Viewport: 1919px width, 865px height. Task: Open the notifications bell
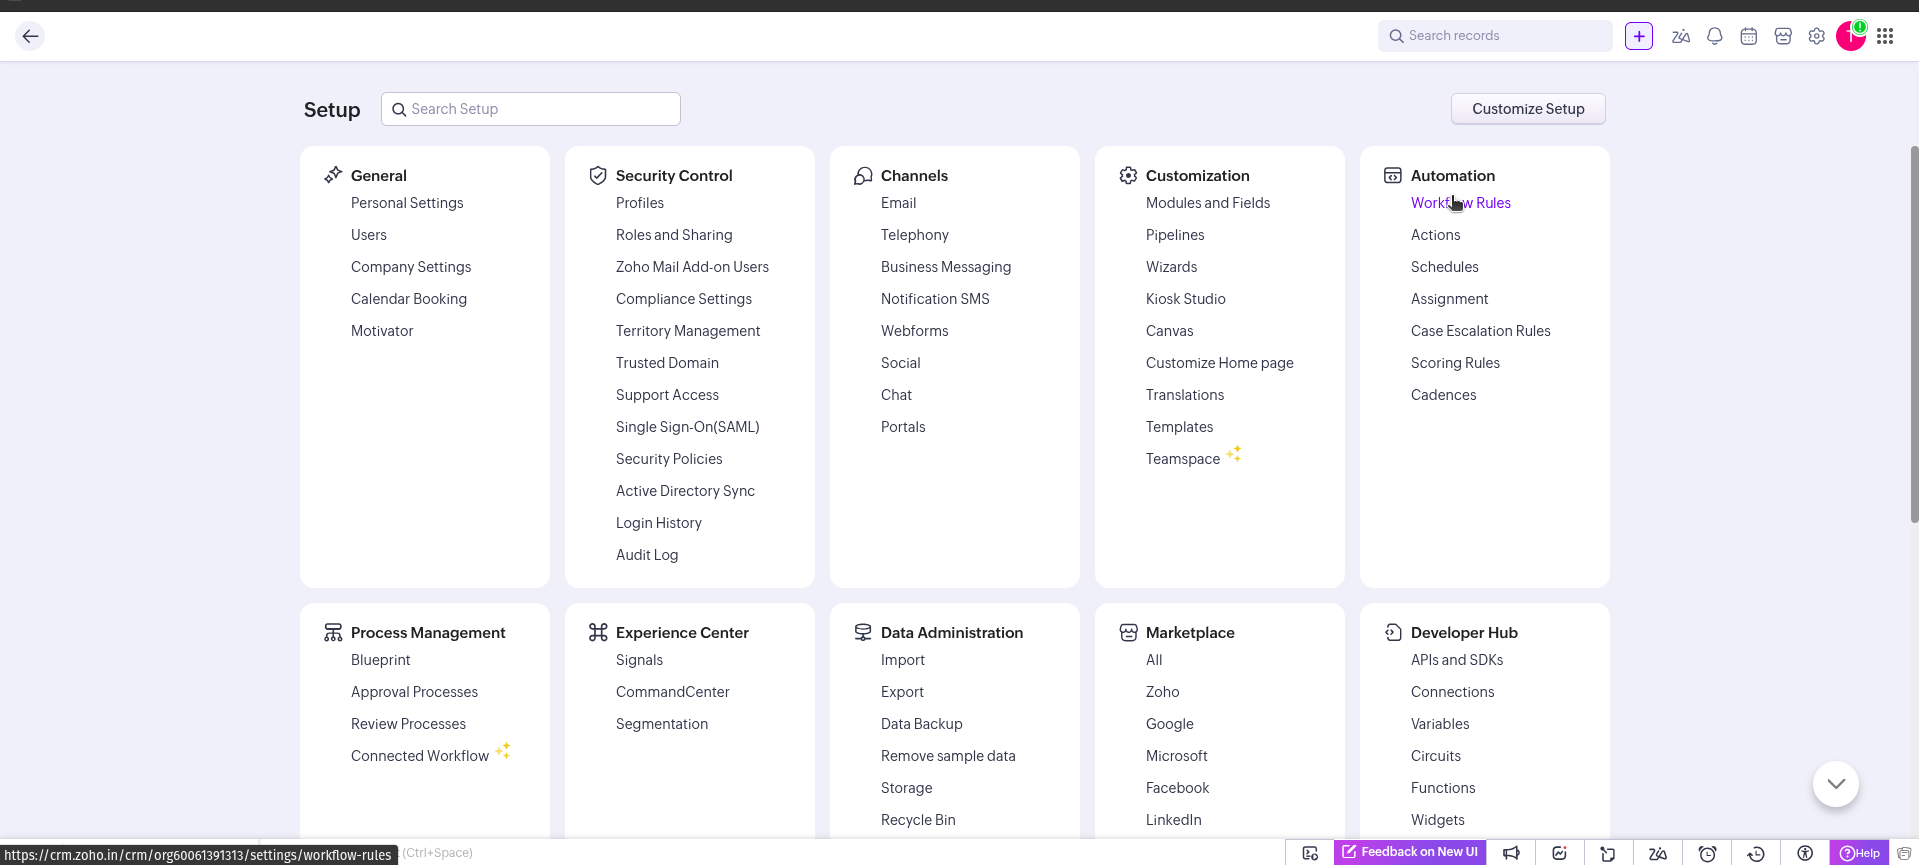pos(1715,37)
